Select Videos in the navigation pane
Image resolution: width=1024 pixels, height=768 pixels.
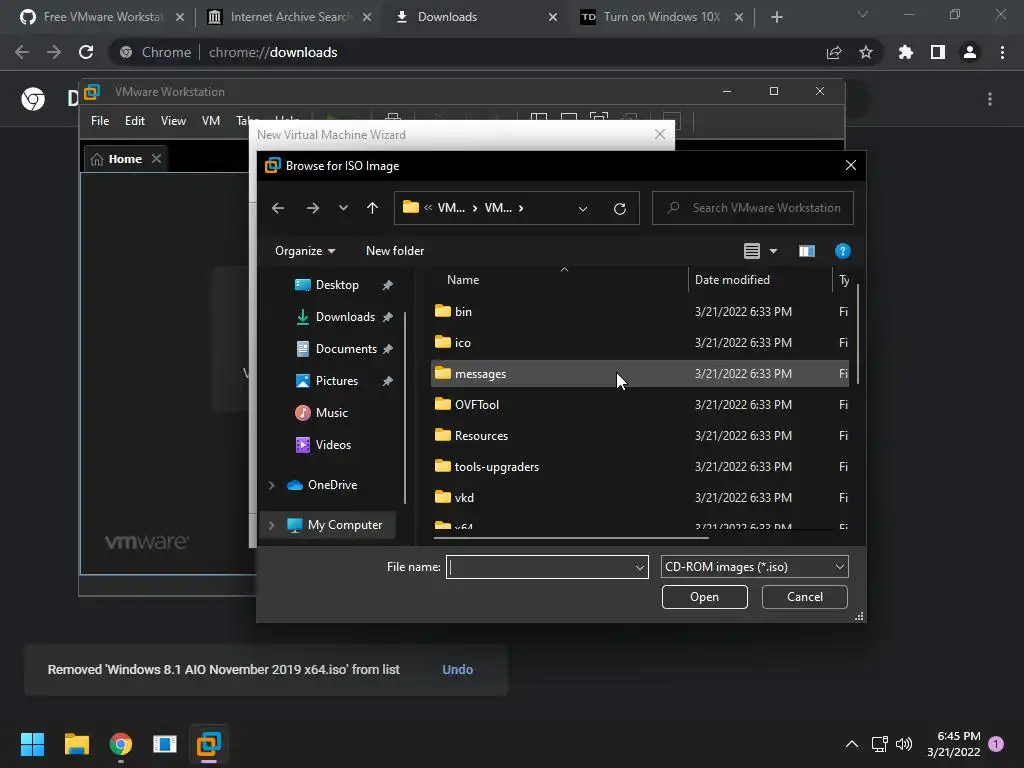point(333,445)
